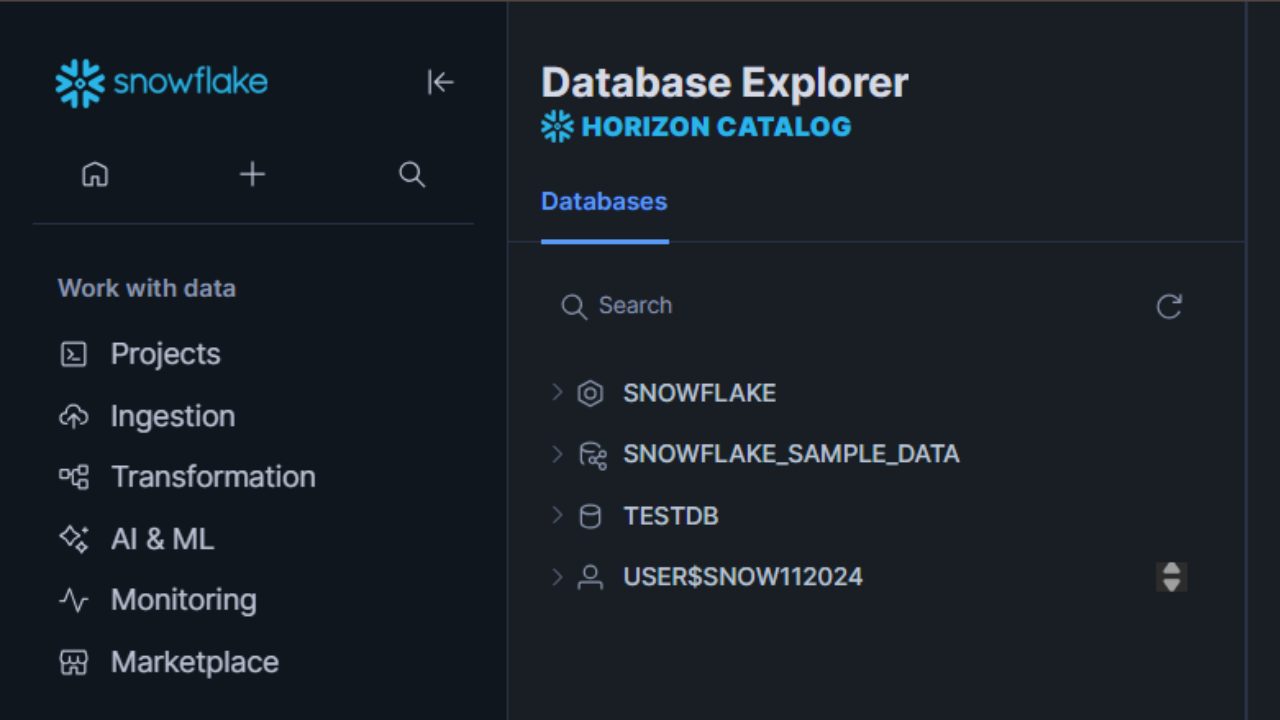
Task: Click the search magnifier in the top navigation
Action: [411, 174]
